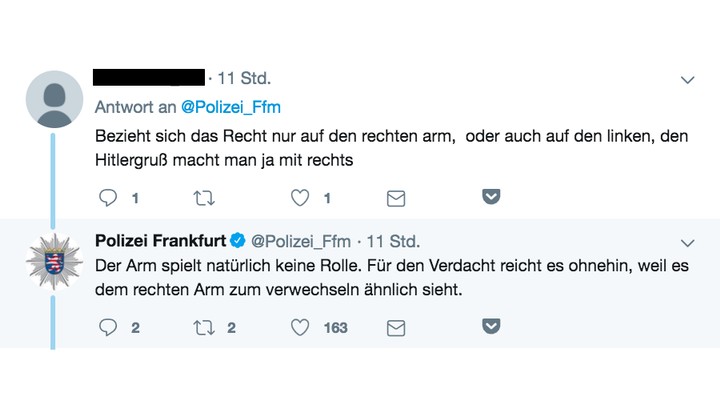Reply to Polizei Frankfurt's tweet

pyautogui.click(x=108, y=327)
